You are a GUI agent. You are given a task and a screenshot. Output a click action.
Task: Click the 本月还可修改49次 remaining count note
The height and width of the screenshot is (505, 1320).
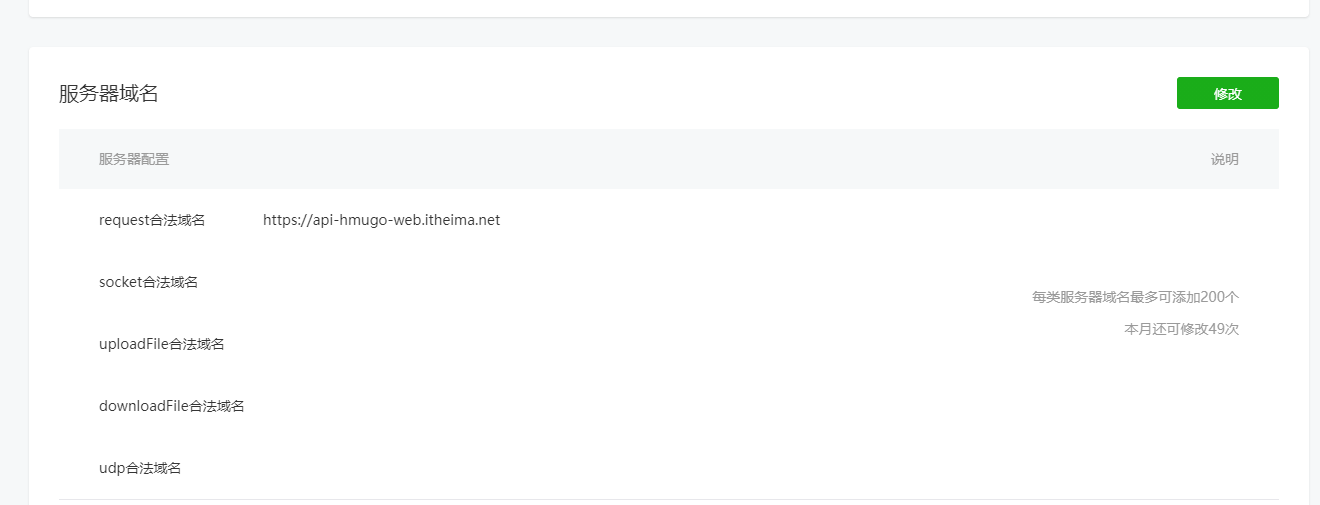point(1181,329)
